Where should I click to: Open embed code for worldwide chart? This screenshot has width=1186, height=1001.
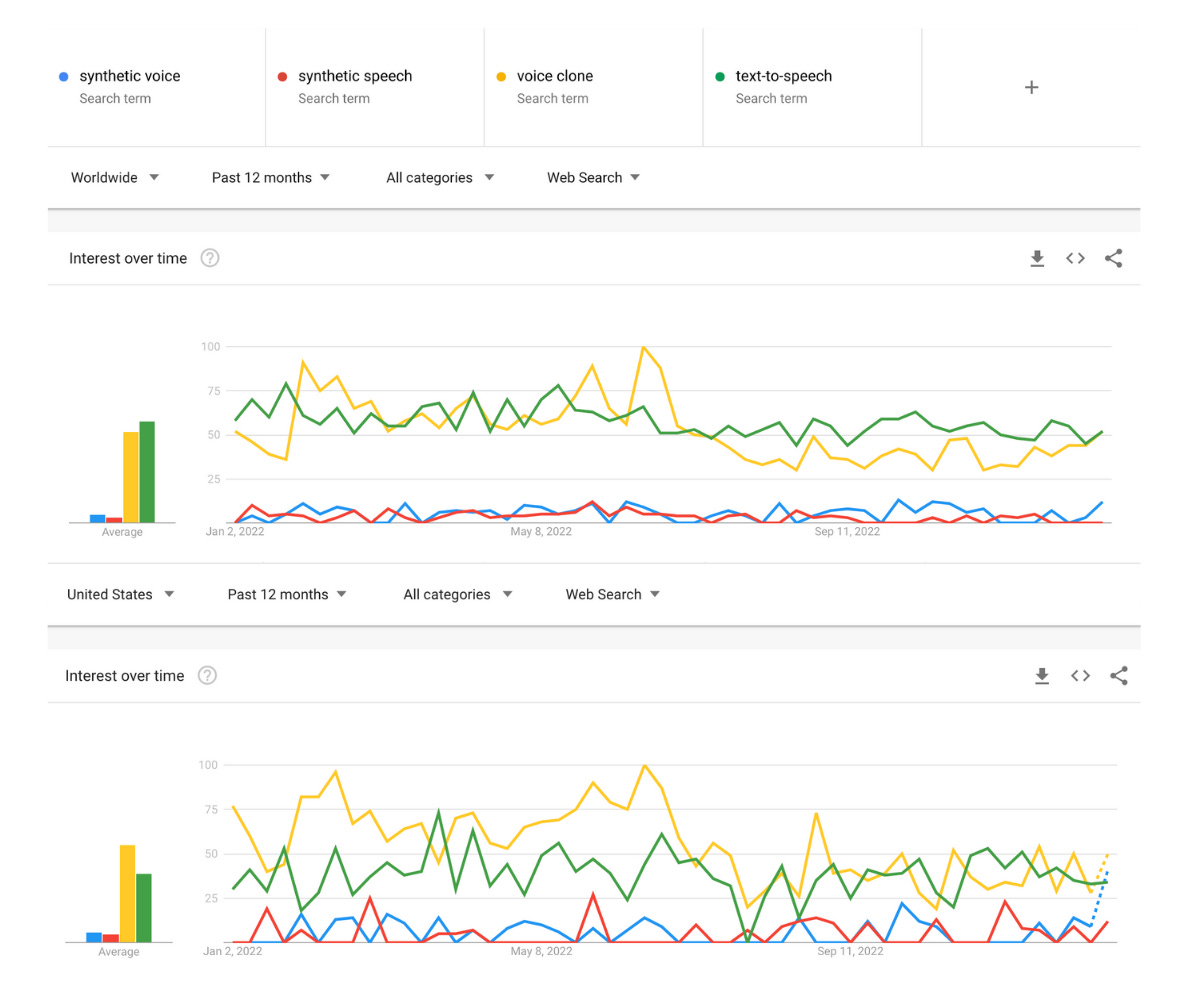coord(1076,259)
